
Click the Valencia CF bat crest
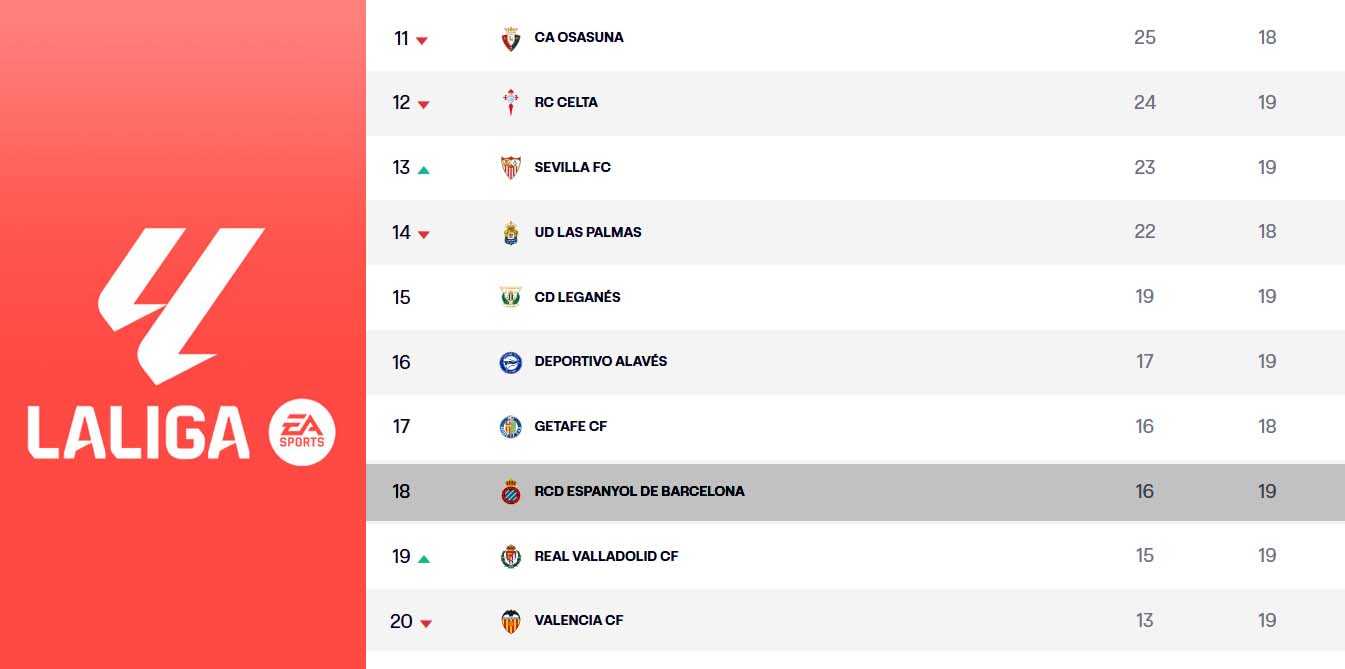511,621
